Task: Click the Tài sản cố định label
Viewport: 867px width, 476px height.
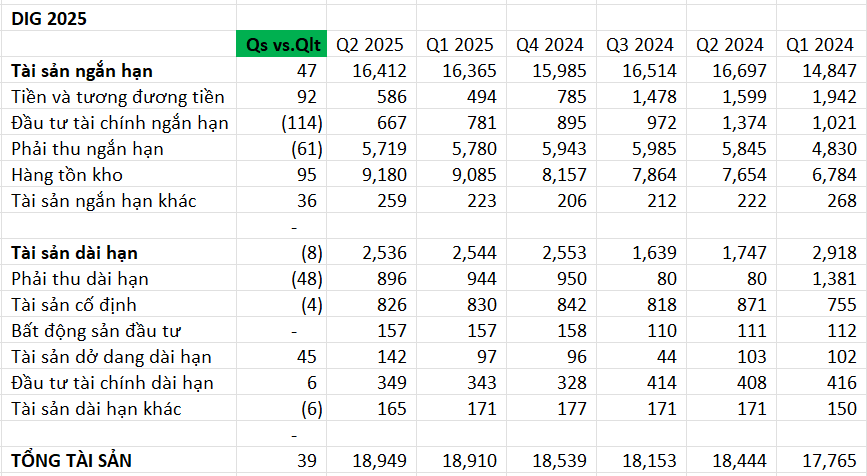Action: point(74,305)
